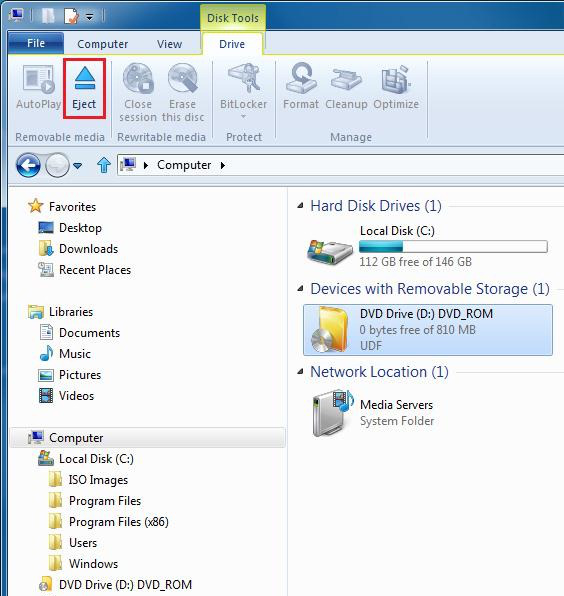
Task: Open recent locations dropdown arrow beside Forward
Action: point(78,166)
